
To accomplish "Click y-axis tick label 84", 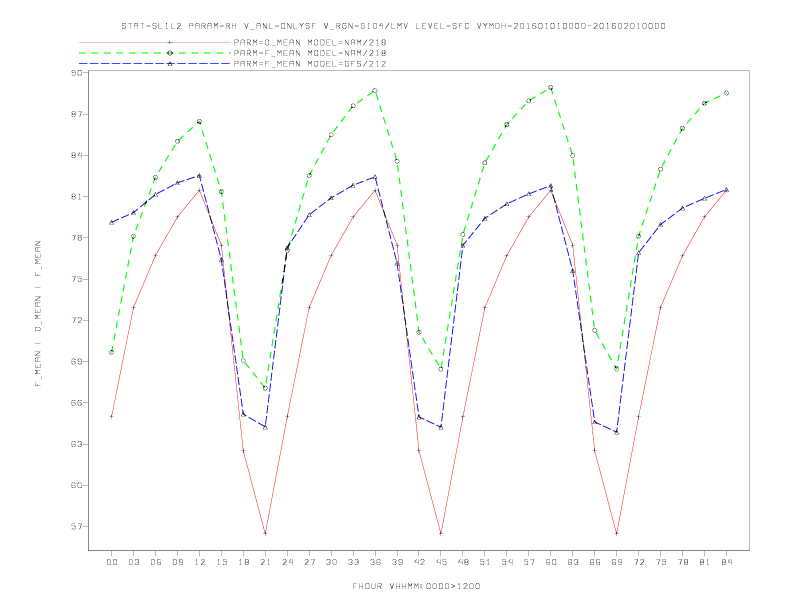I will 76,155.
